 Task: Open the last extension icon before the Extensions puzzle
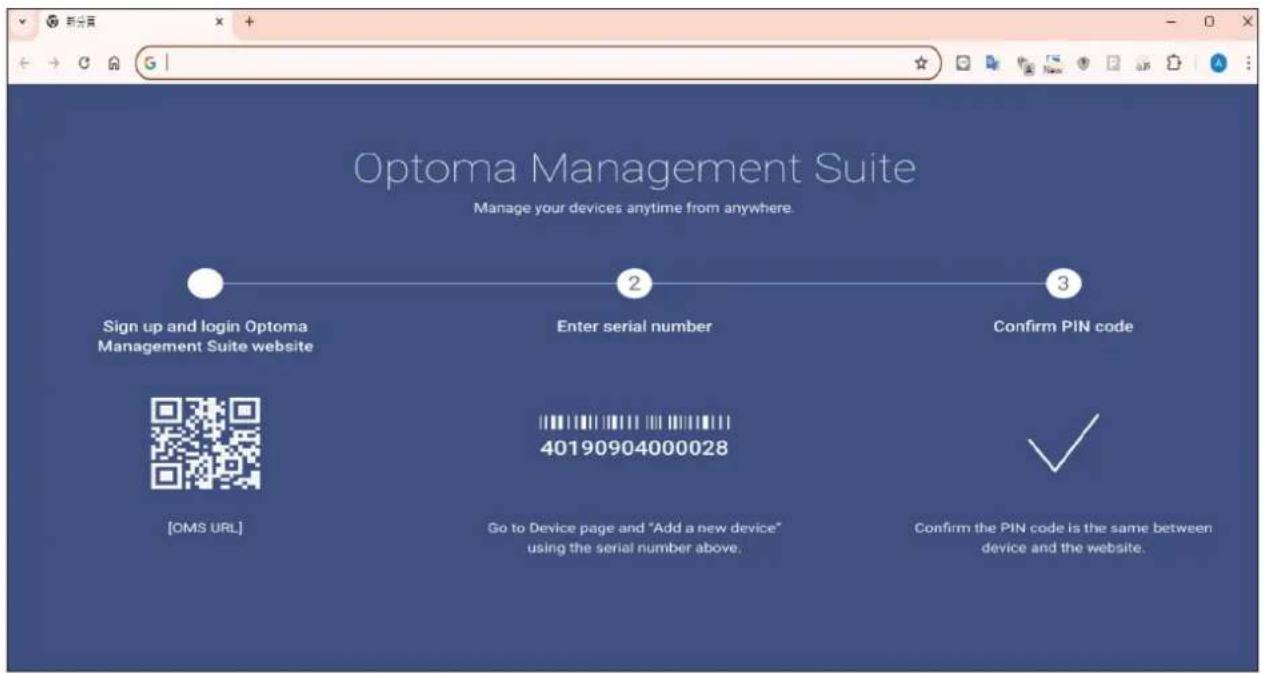(x=1141, y=62)
